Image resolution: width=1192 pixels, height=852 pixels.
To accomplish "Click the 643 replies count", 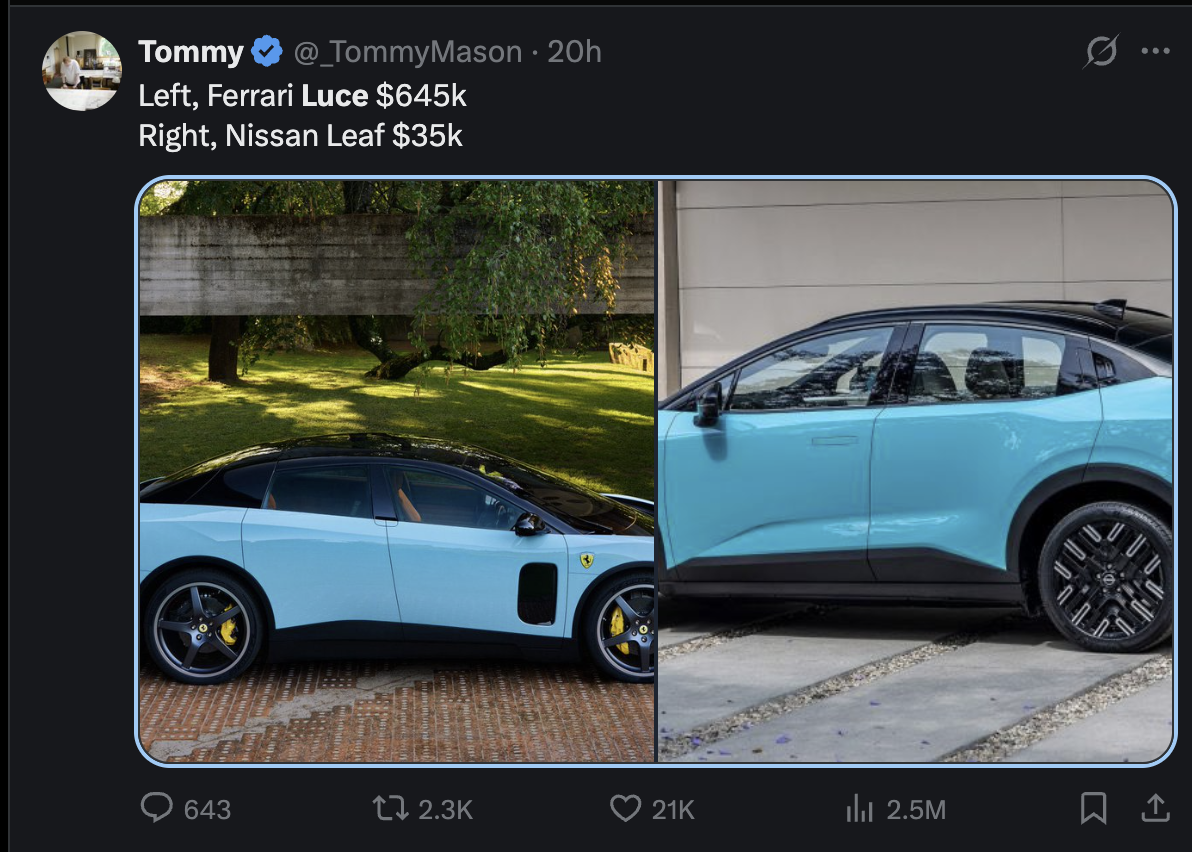I will coord(208,809).
